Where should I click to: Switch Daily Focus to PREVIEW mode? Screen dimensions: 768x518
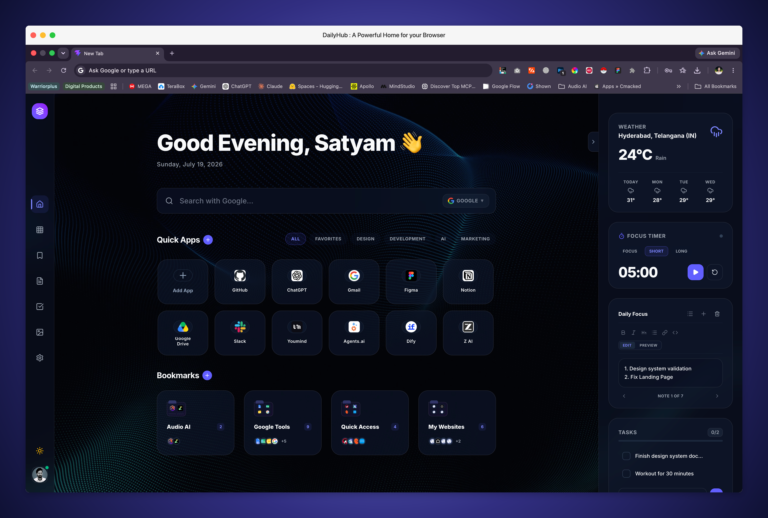coord(648,345)
